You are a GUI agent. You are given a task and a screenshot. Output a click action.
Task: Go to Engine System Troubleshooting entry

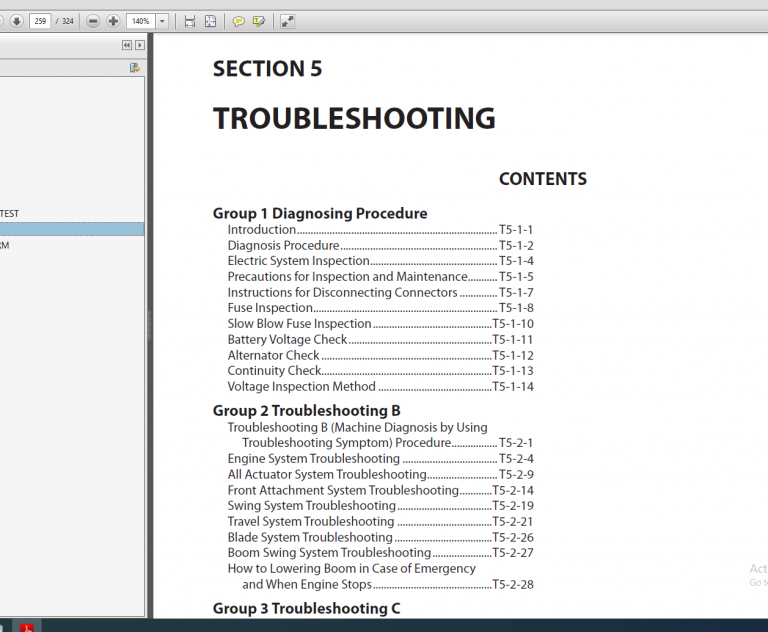click(x=313, y=459)
